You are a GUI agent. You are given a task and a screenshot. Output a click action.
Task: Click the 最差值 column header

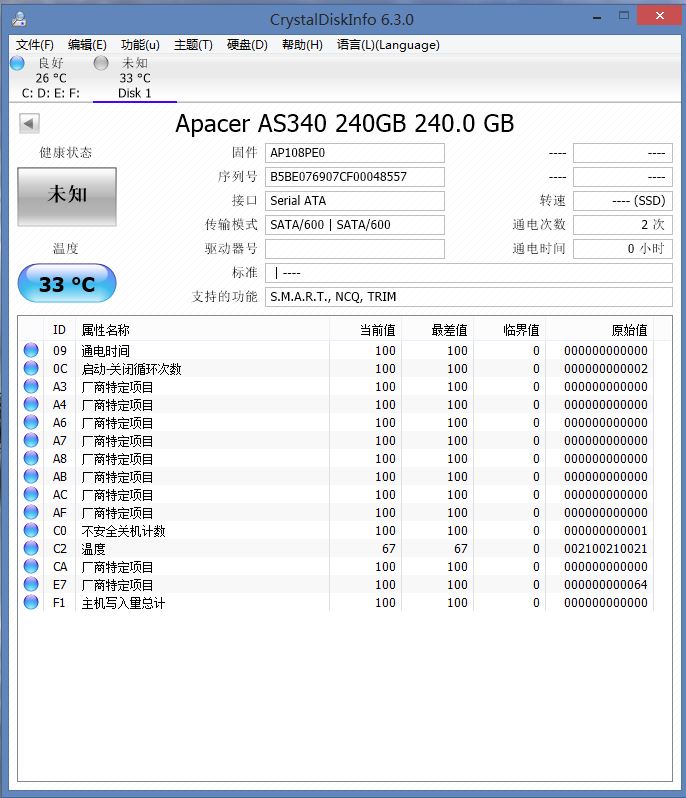(x=438, y=330)
